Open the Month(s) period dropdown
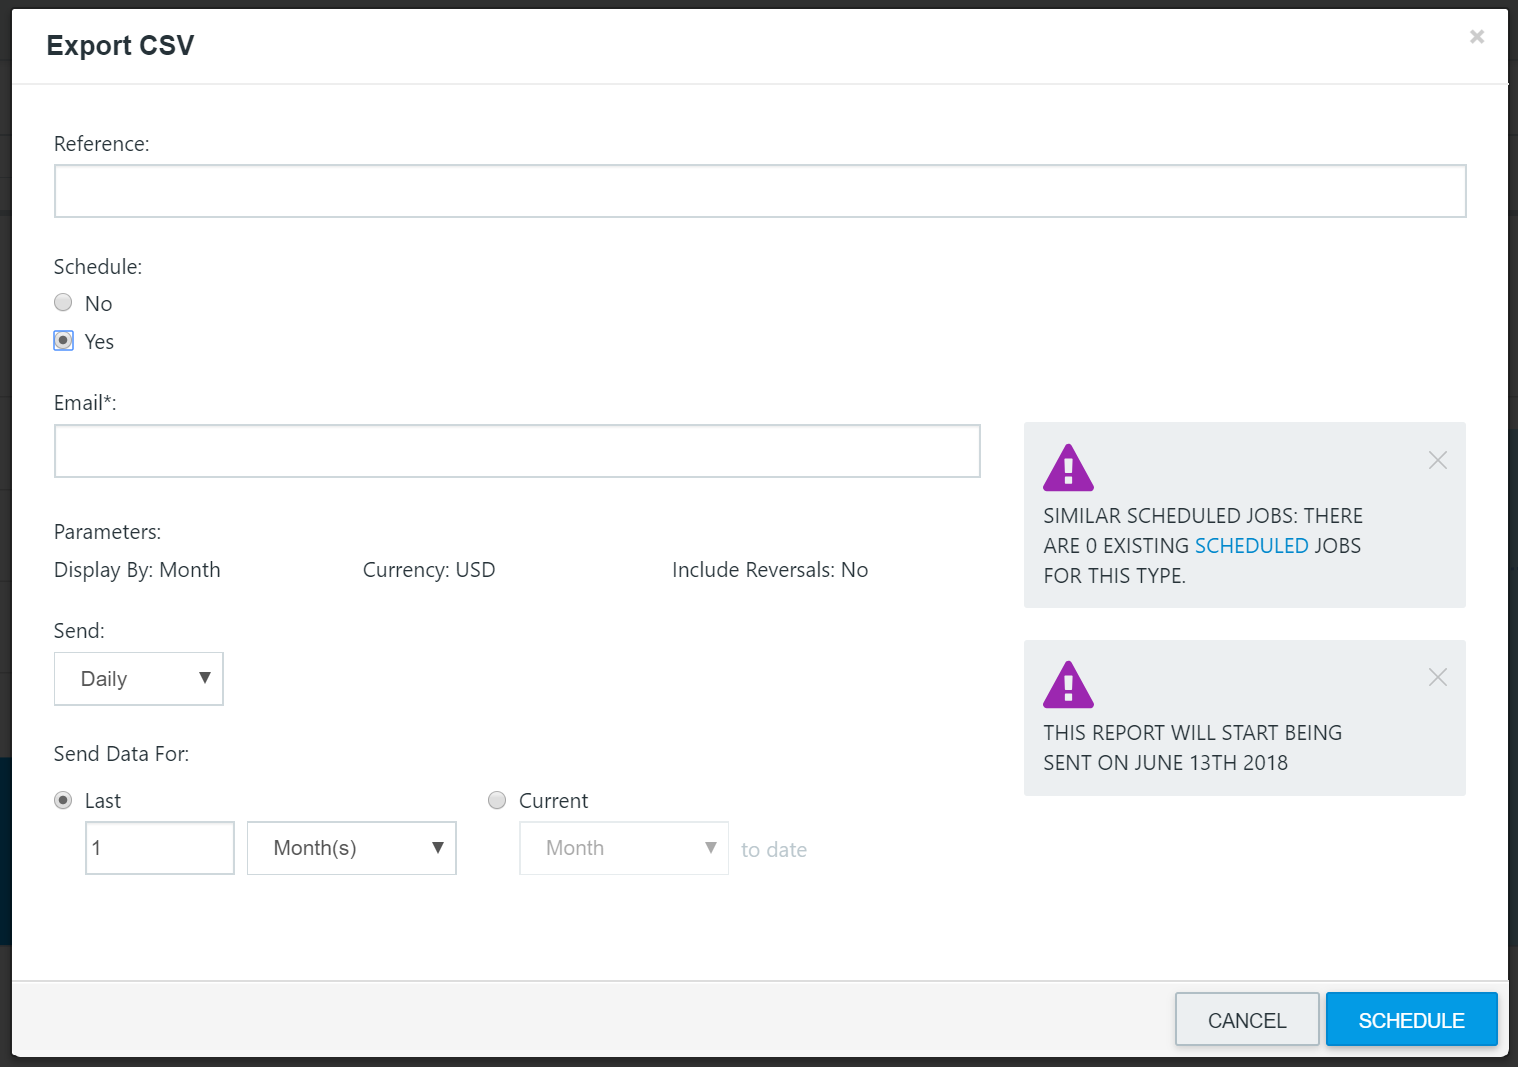Viewport: 1518px width, 1067px height. pyautogui.click(x=352, y=848)
